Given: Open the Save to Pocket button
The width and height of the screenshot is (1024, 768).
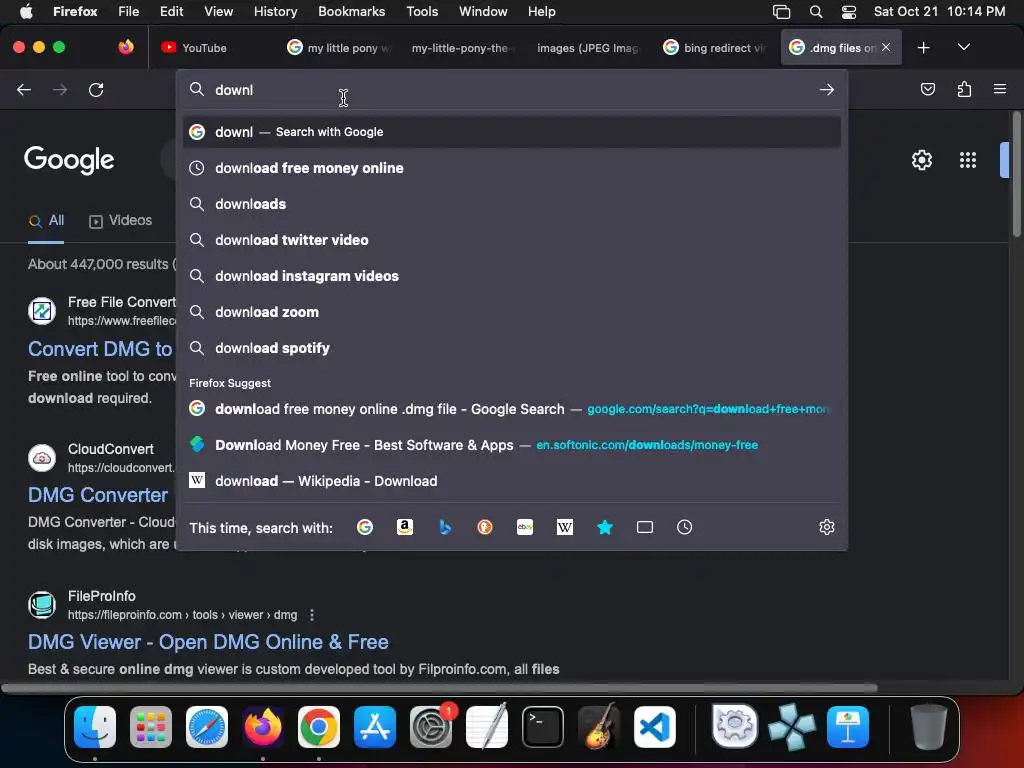Looking at the screenshot, I should pyautogui.click(x=927, y=89).
